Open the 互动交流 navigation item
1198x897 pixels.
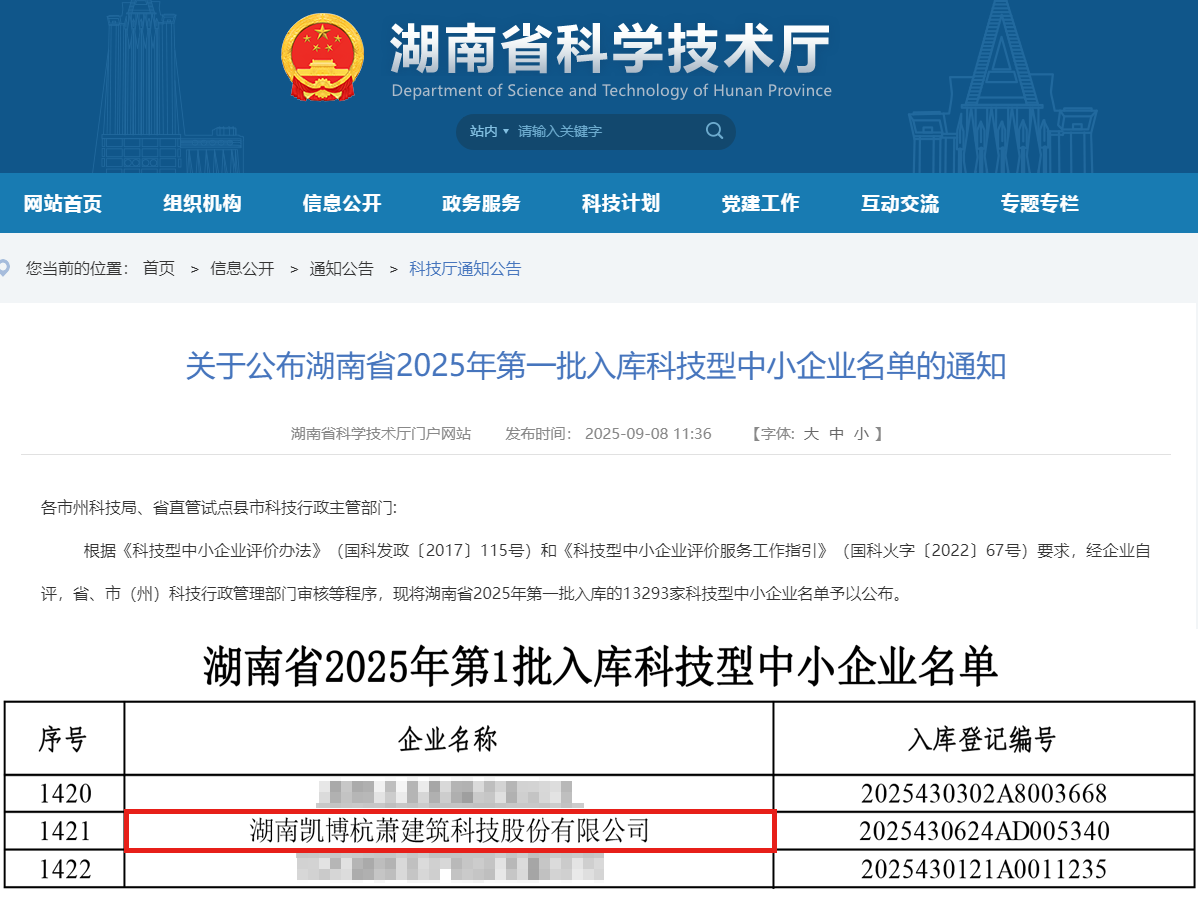[x=900, y=204]
